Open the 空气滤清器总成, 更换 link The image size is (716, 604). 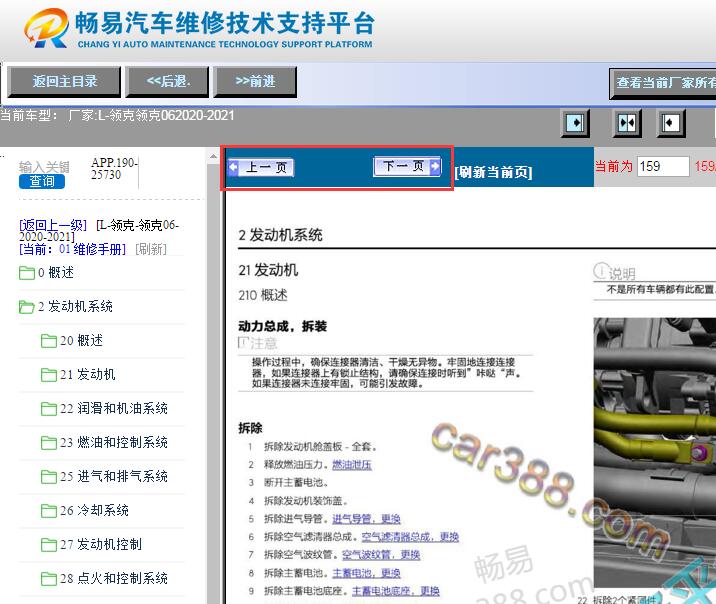(x=410, y=537)
